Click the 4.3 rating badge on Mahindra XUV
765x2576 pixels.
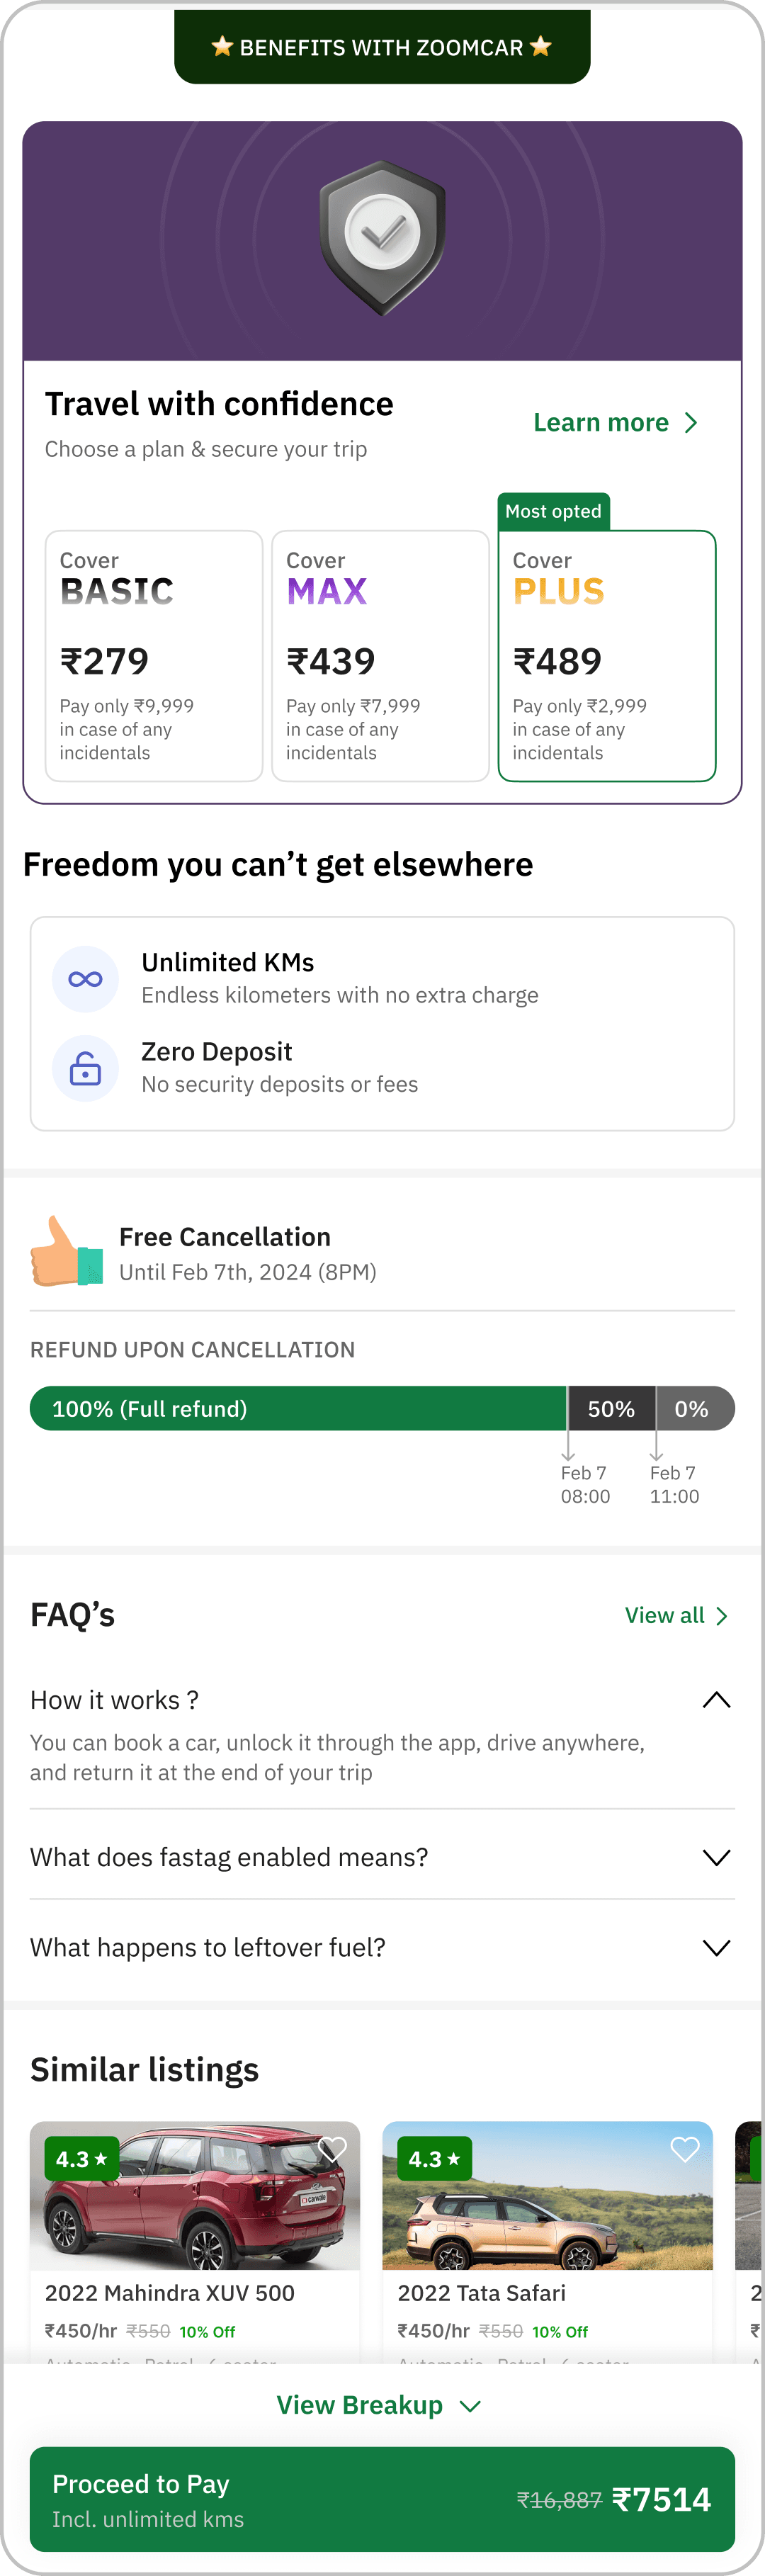pos(82,2159)
